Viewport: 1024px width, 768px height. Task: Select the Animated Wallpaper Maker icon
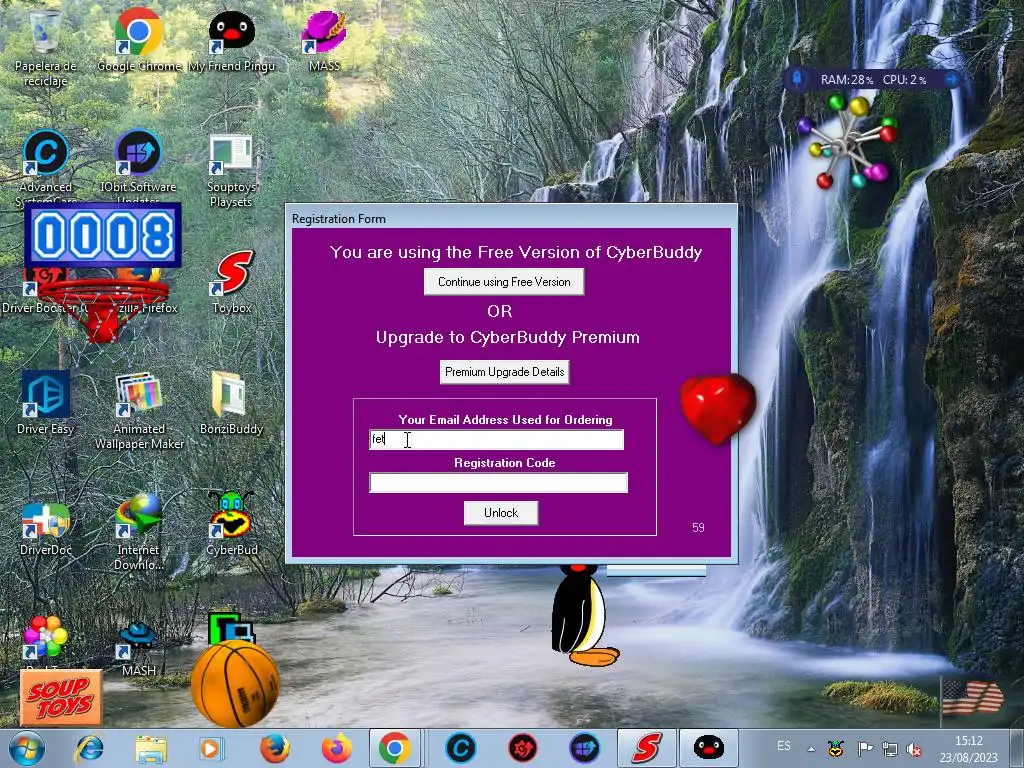pyautogui.click(x=139, y=410)
